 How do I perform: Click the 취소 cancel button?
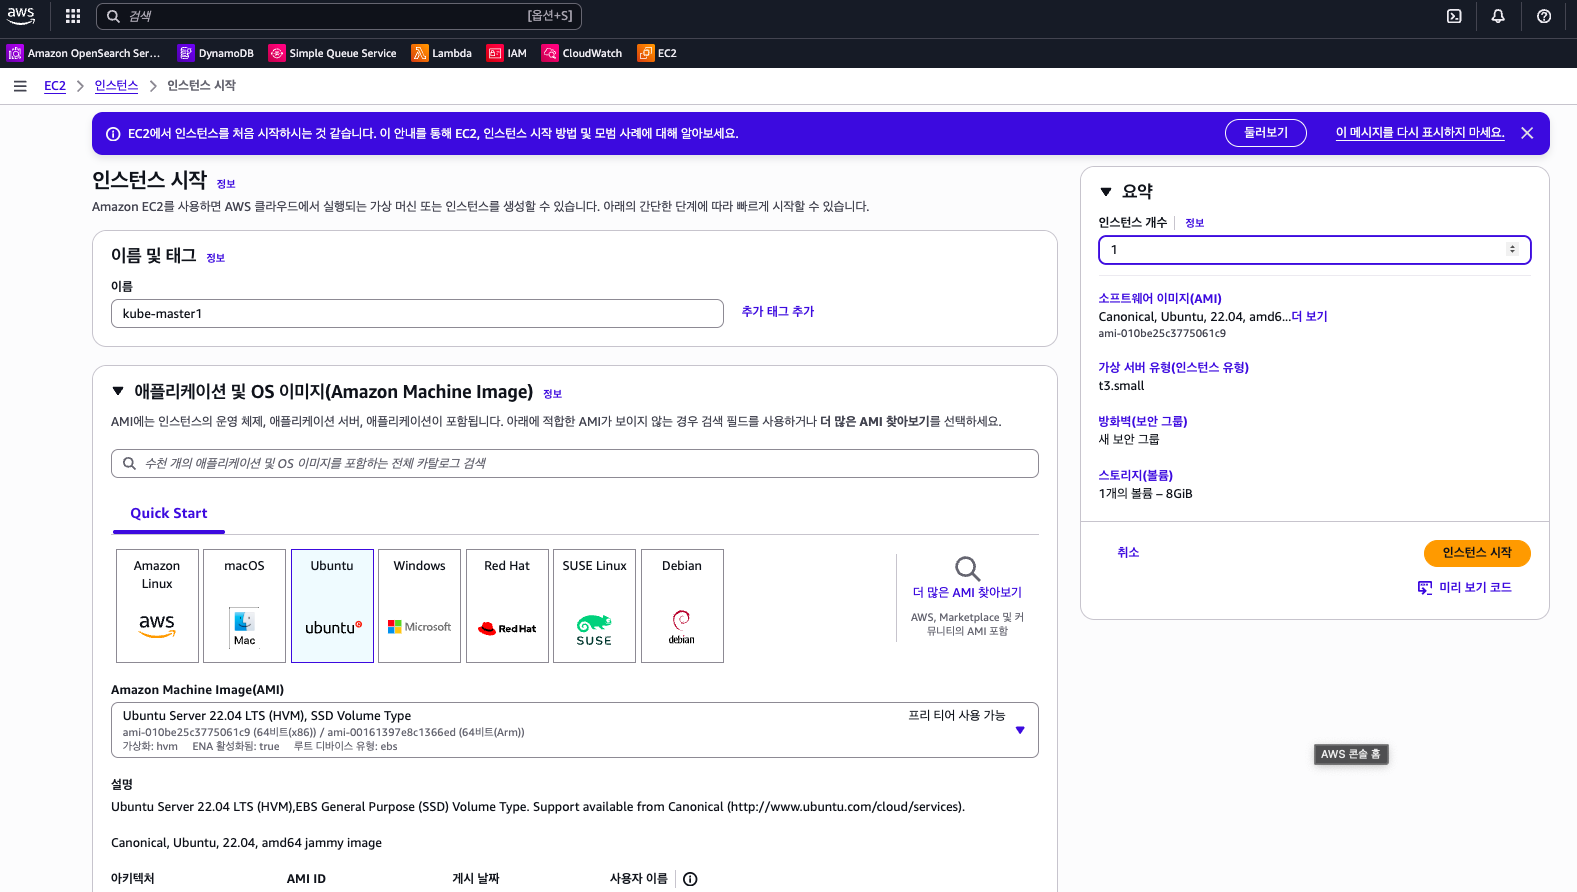pos(1128,552)
